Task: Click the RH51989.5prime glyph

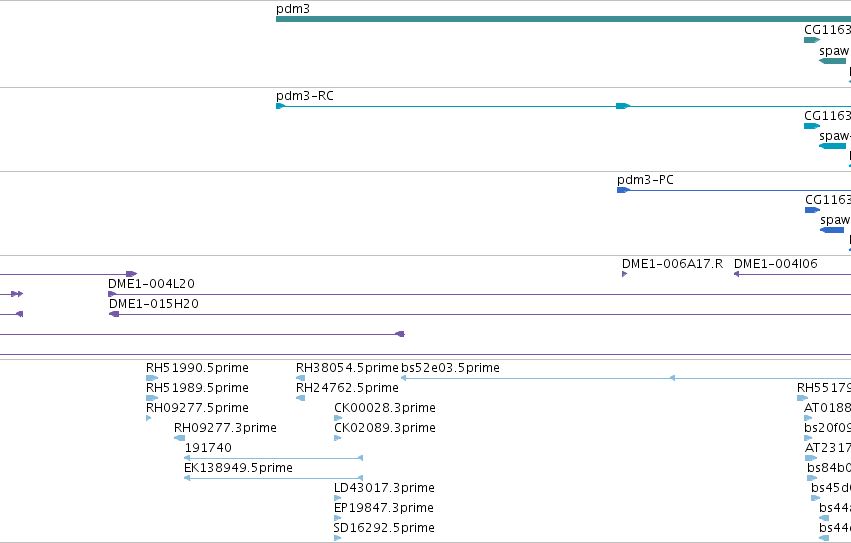Action: tap(152, 398)
